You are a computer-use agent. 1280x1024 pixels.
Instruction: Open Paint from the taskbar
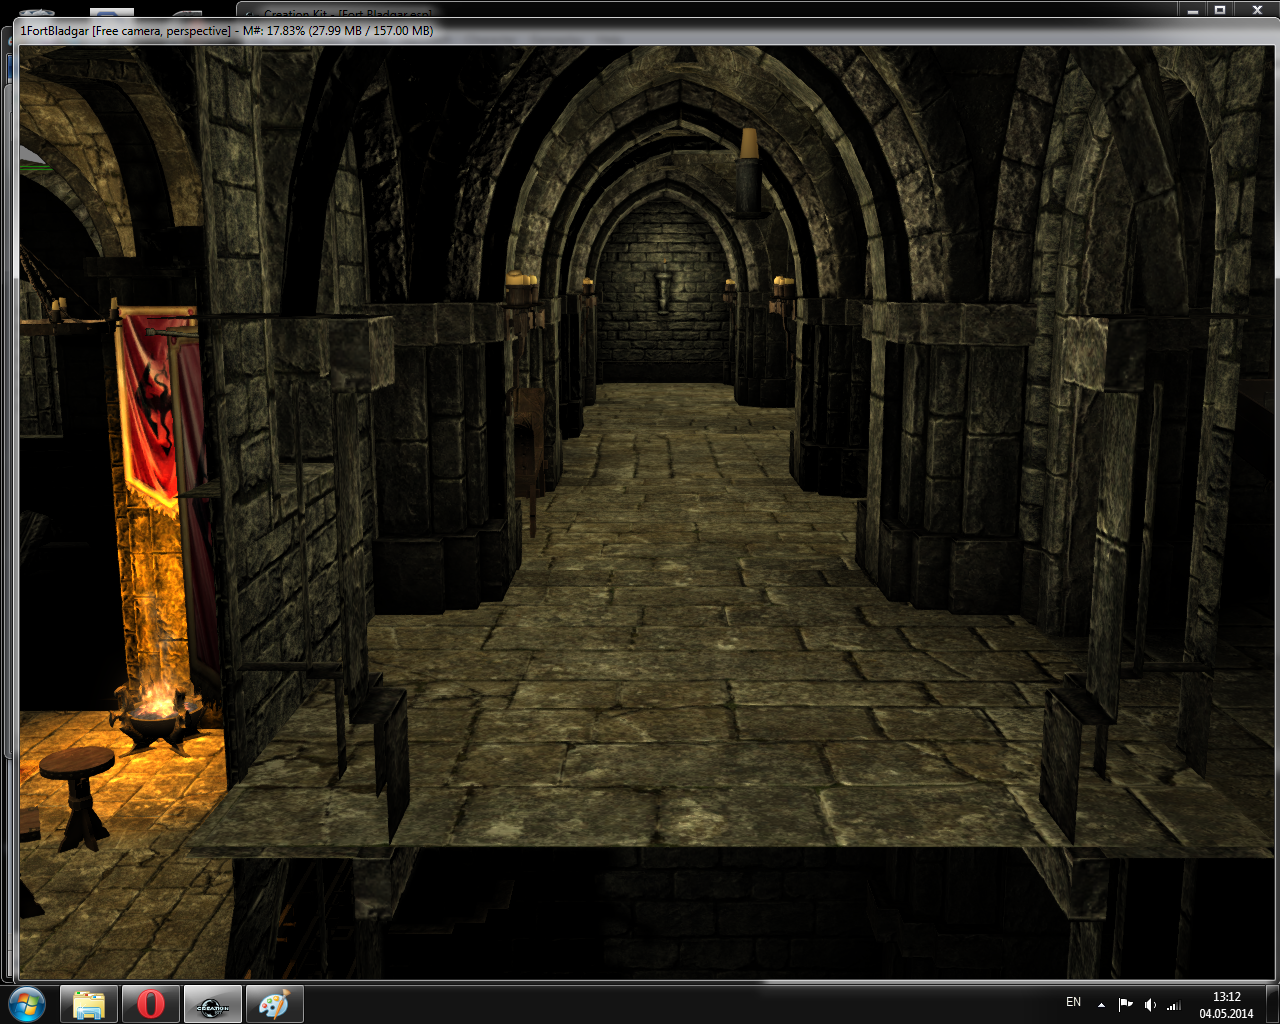point(274,1004)
